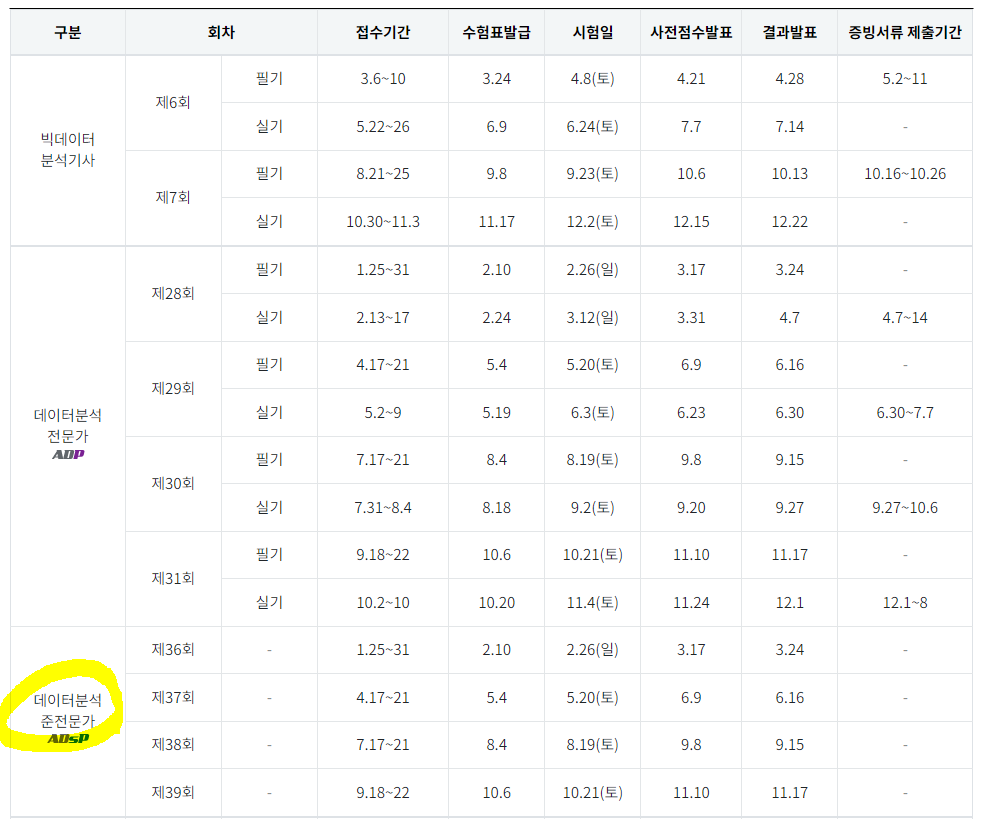Click the 11.4(토) exam date

tap(592, 603)
